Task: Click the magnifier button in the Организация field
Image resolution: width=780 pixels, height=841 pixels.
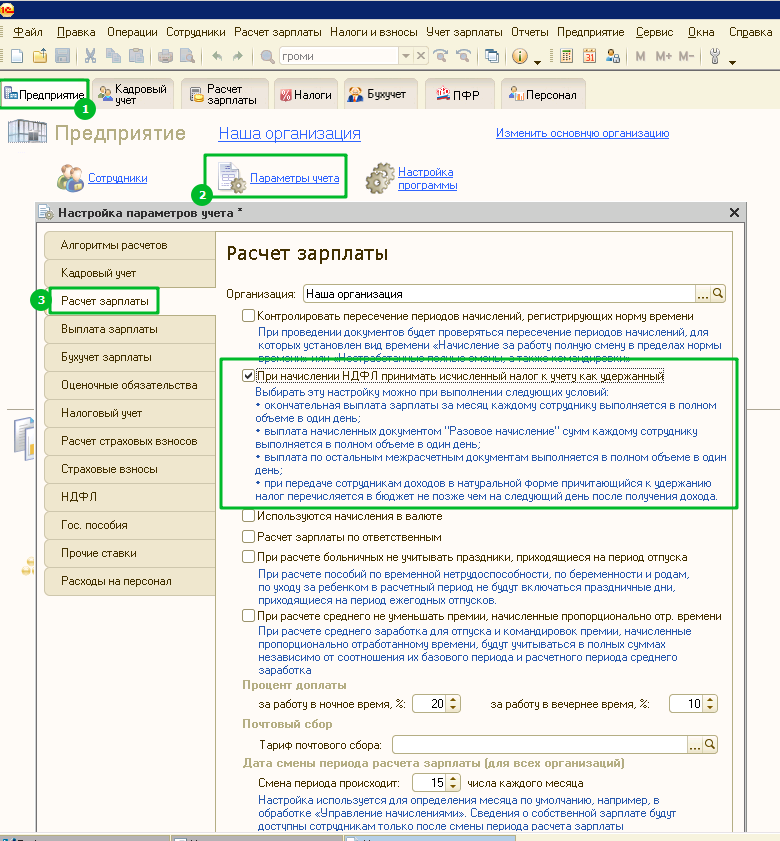Action: (x=718, y=293)
